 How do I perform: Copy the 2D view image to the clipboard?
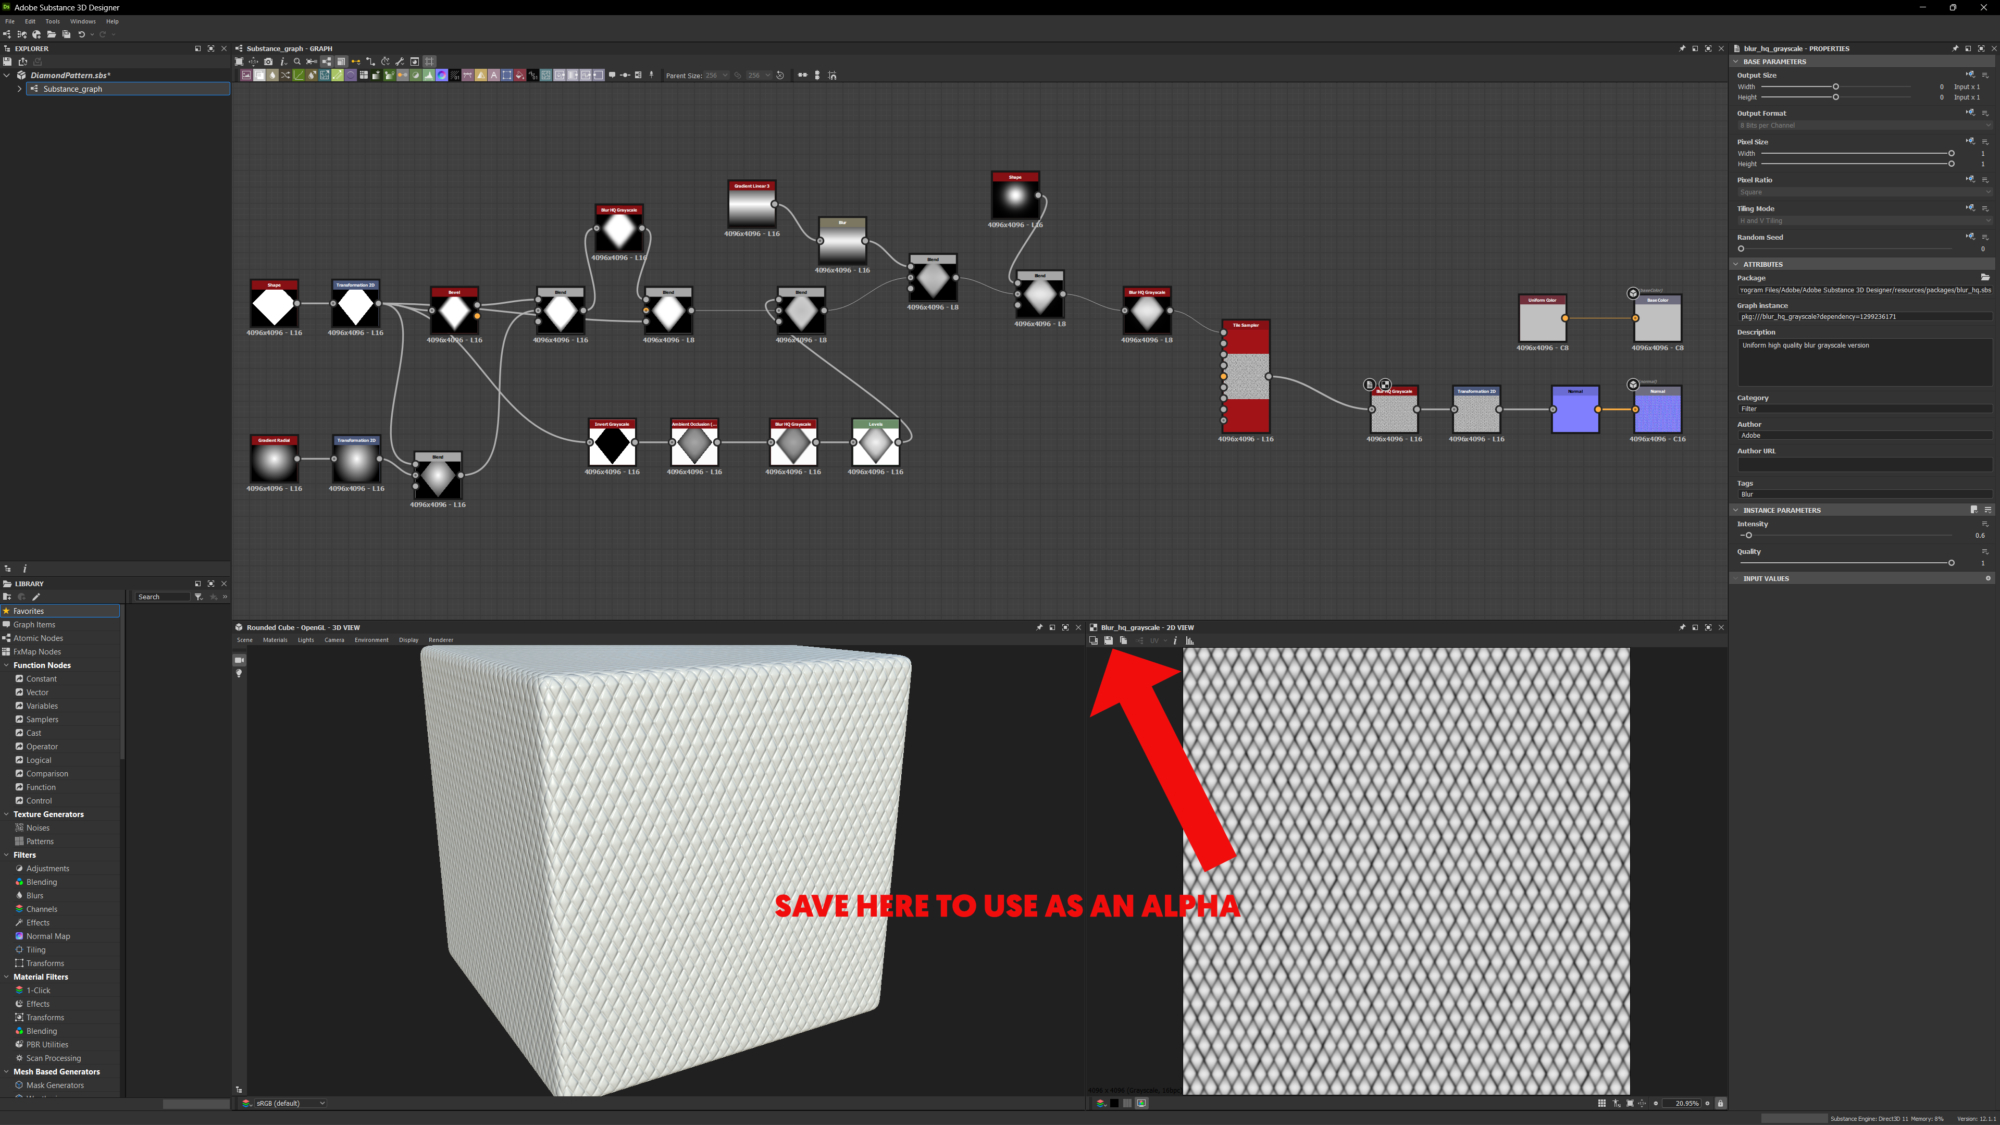tap(1123, 640)
